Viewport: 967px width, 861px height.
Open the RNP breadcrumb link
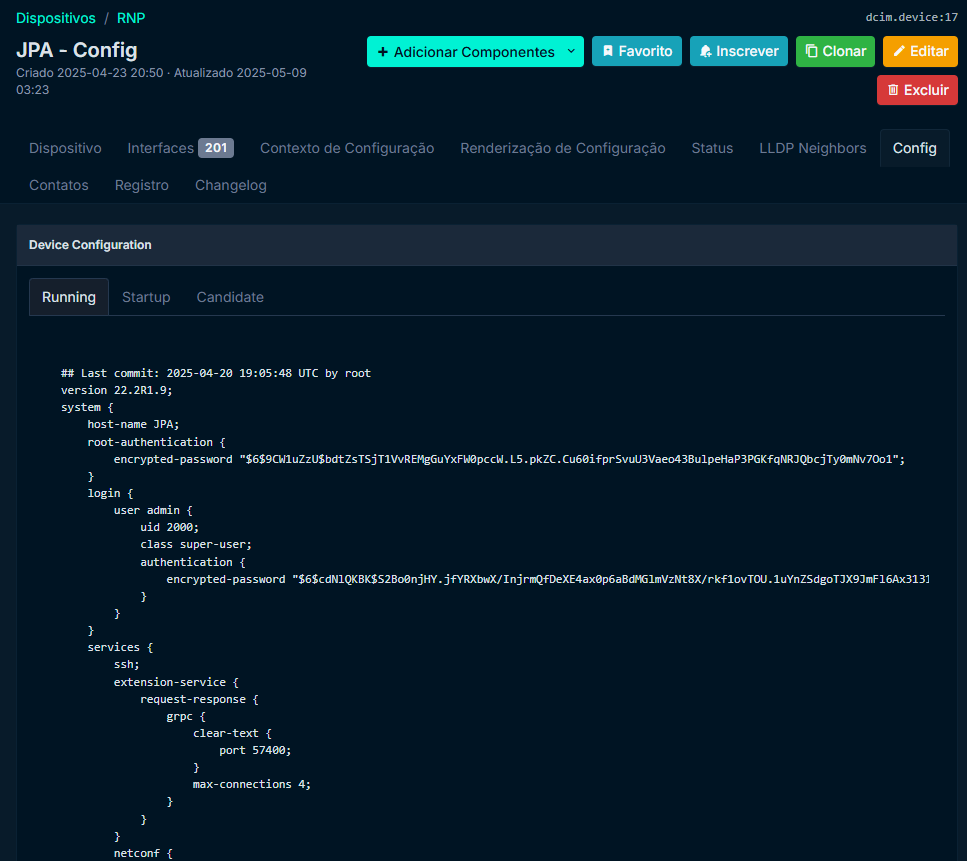tap(130, 17)
